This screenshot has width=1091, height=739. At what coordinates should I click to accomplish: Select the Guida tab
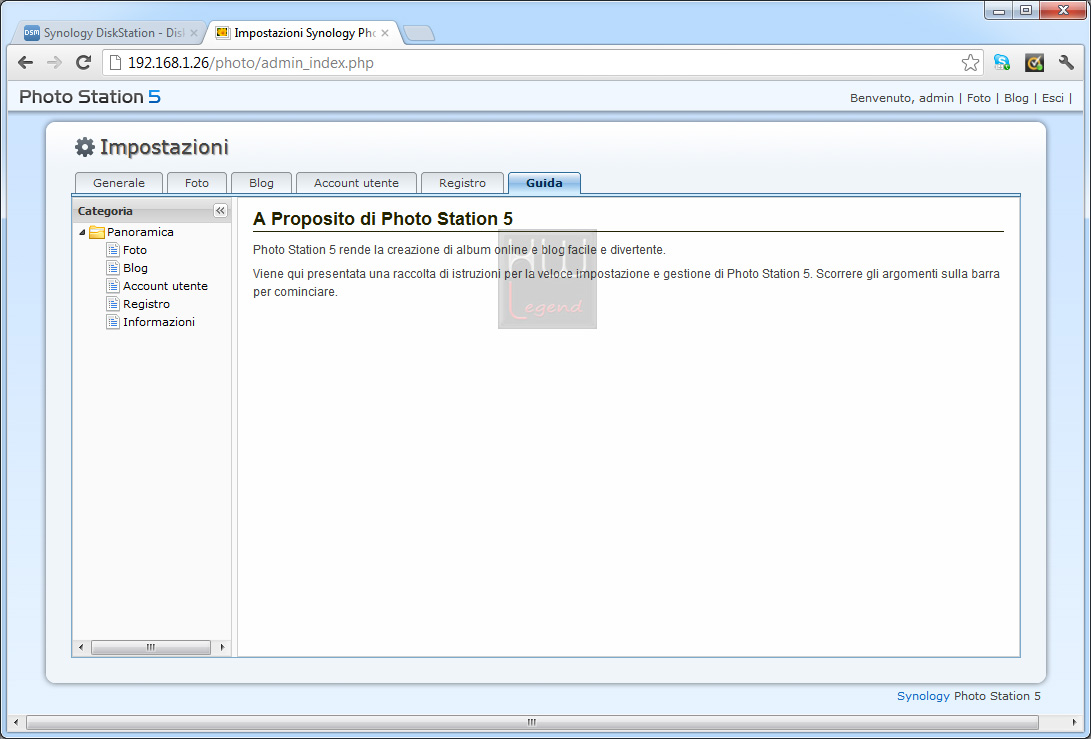coord(544,183)
